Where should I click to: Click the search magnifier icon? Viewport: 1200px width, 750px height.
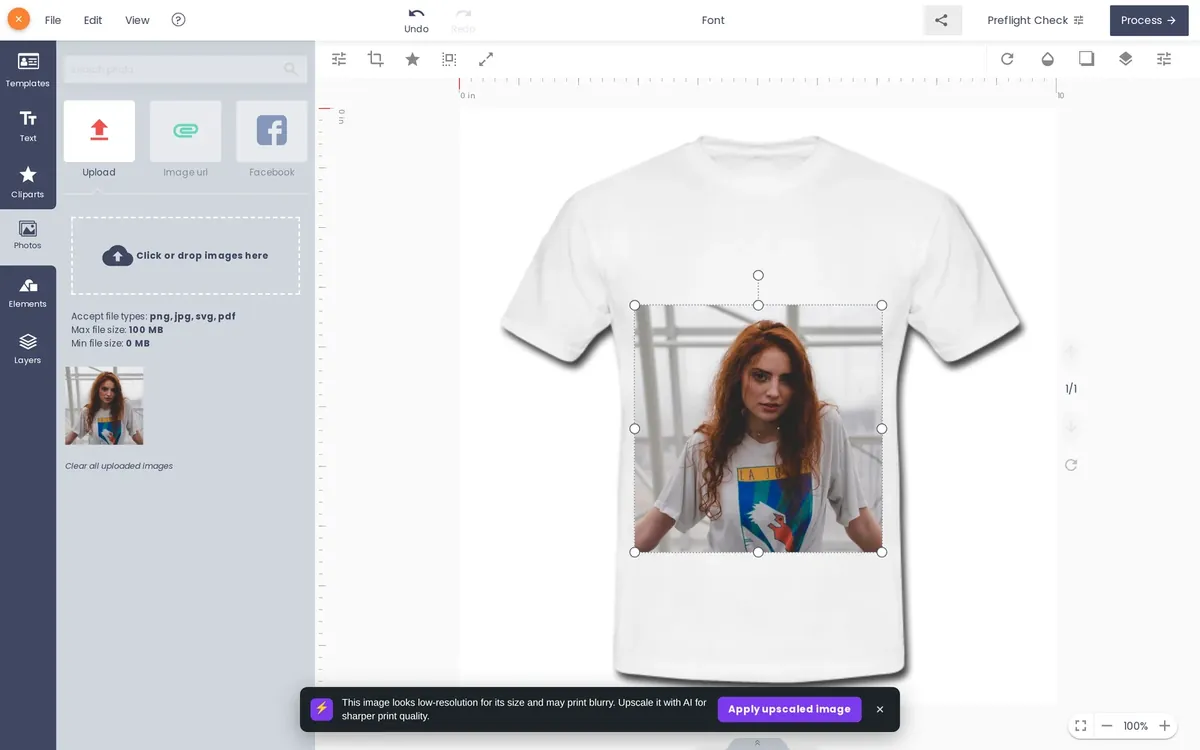pyautogui.click(x=291, y=69)
